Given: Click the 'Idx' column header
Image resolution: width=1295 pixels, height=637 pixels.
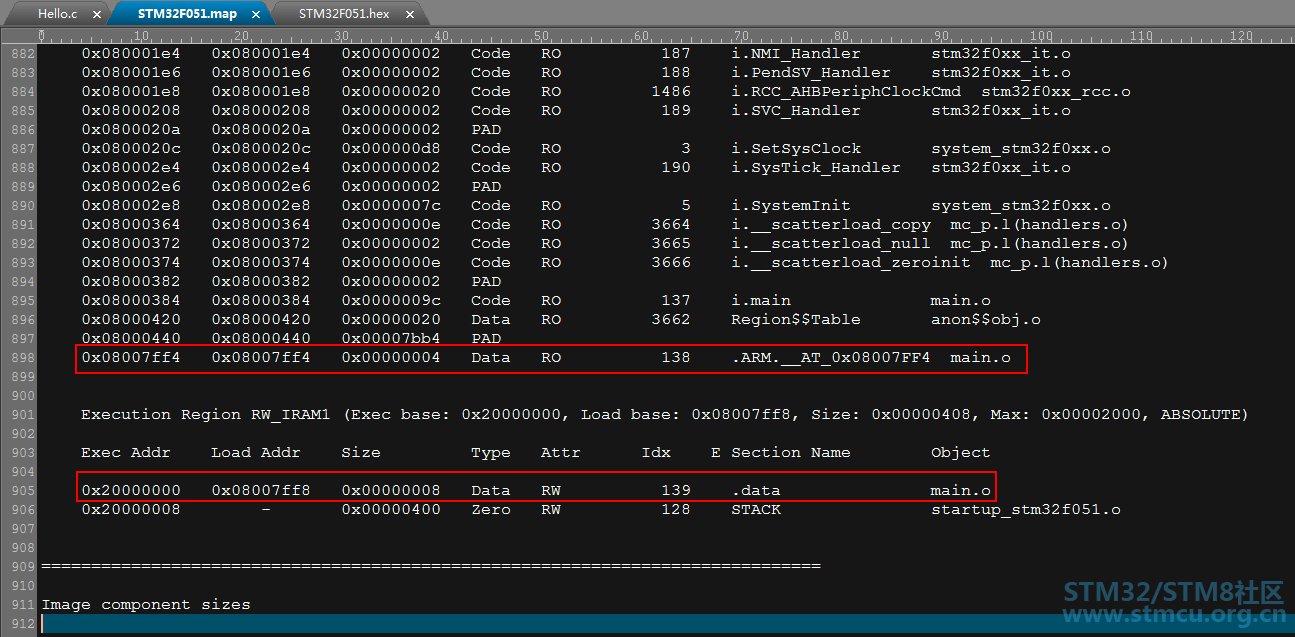Looking at the screenshot, I should 656,453.
